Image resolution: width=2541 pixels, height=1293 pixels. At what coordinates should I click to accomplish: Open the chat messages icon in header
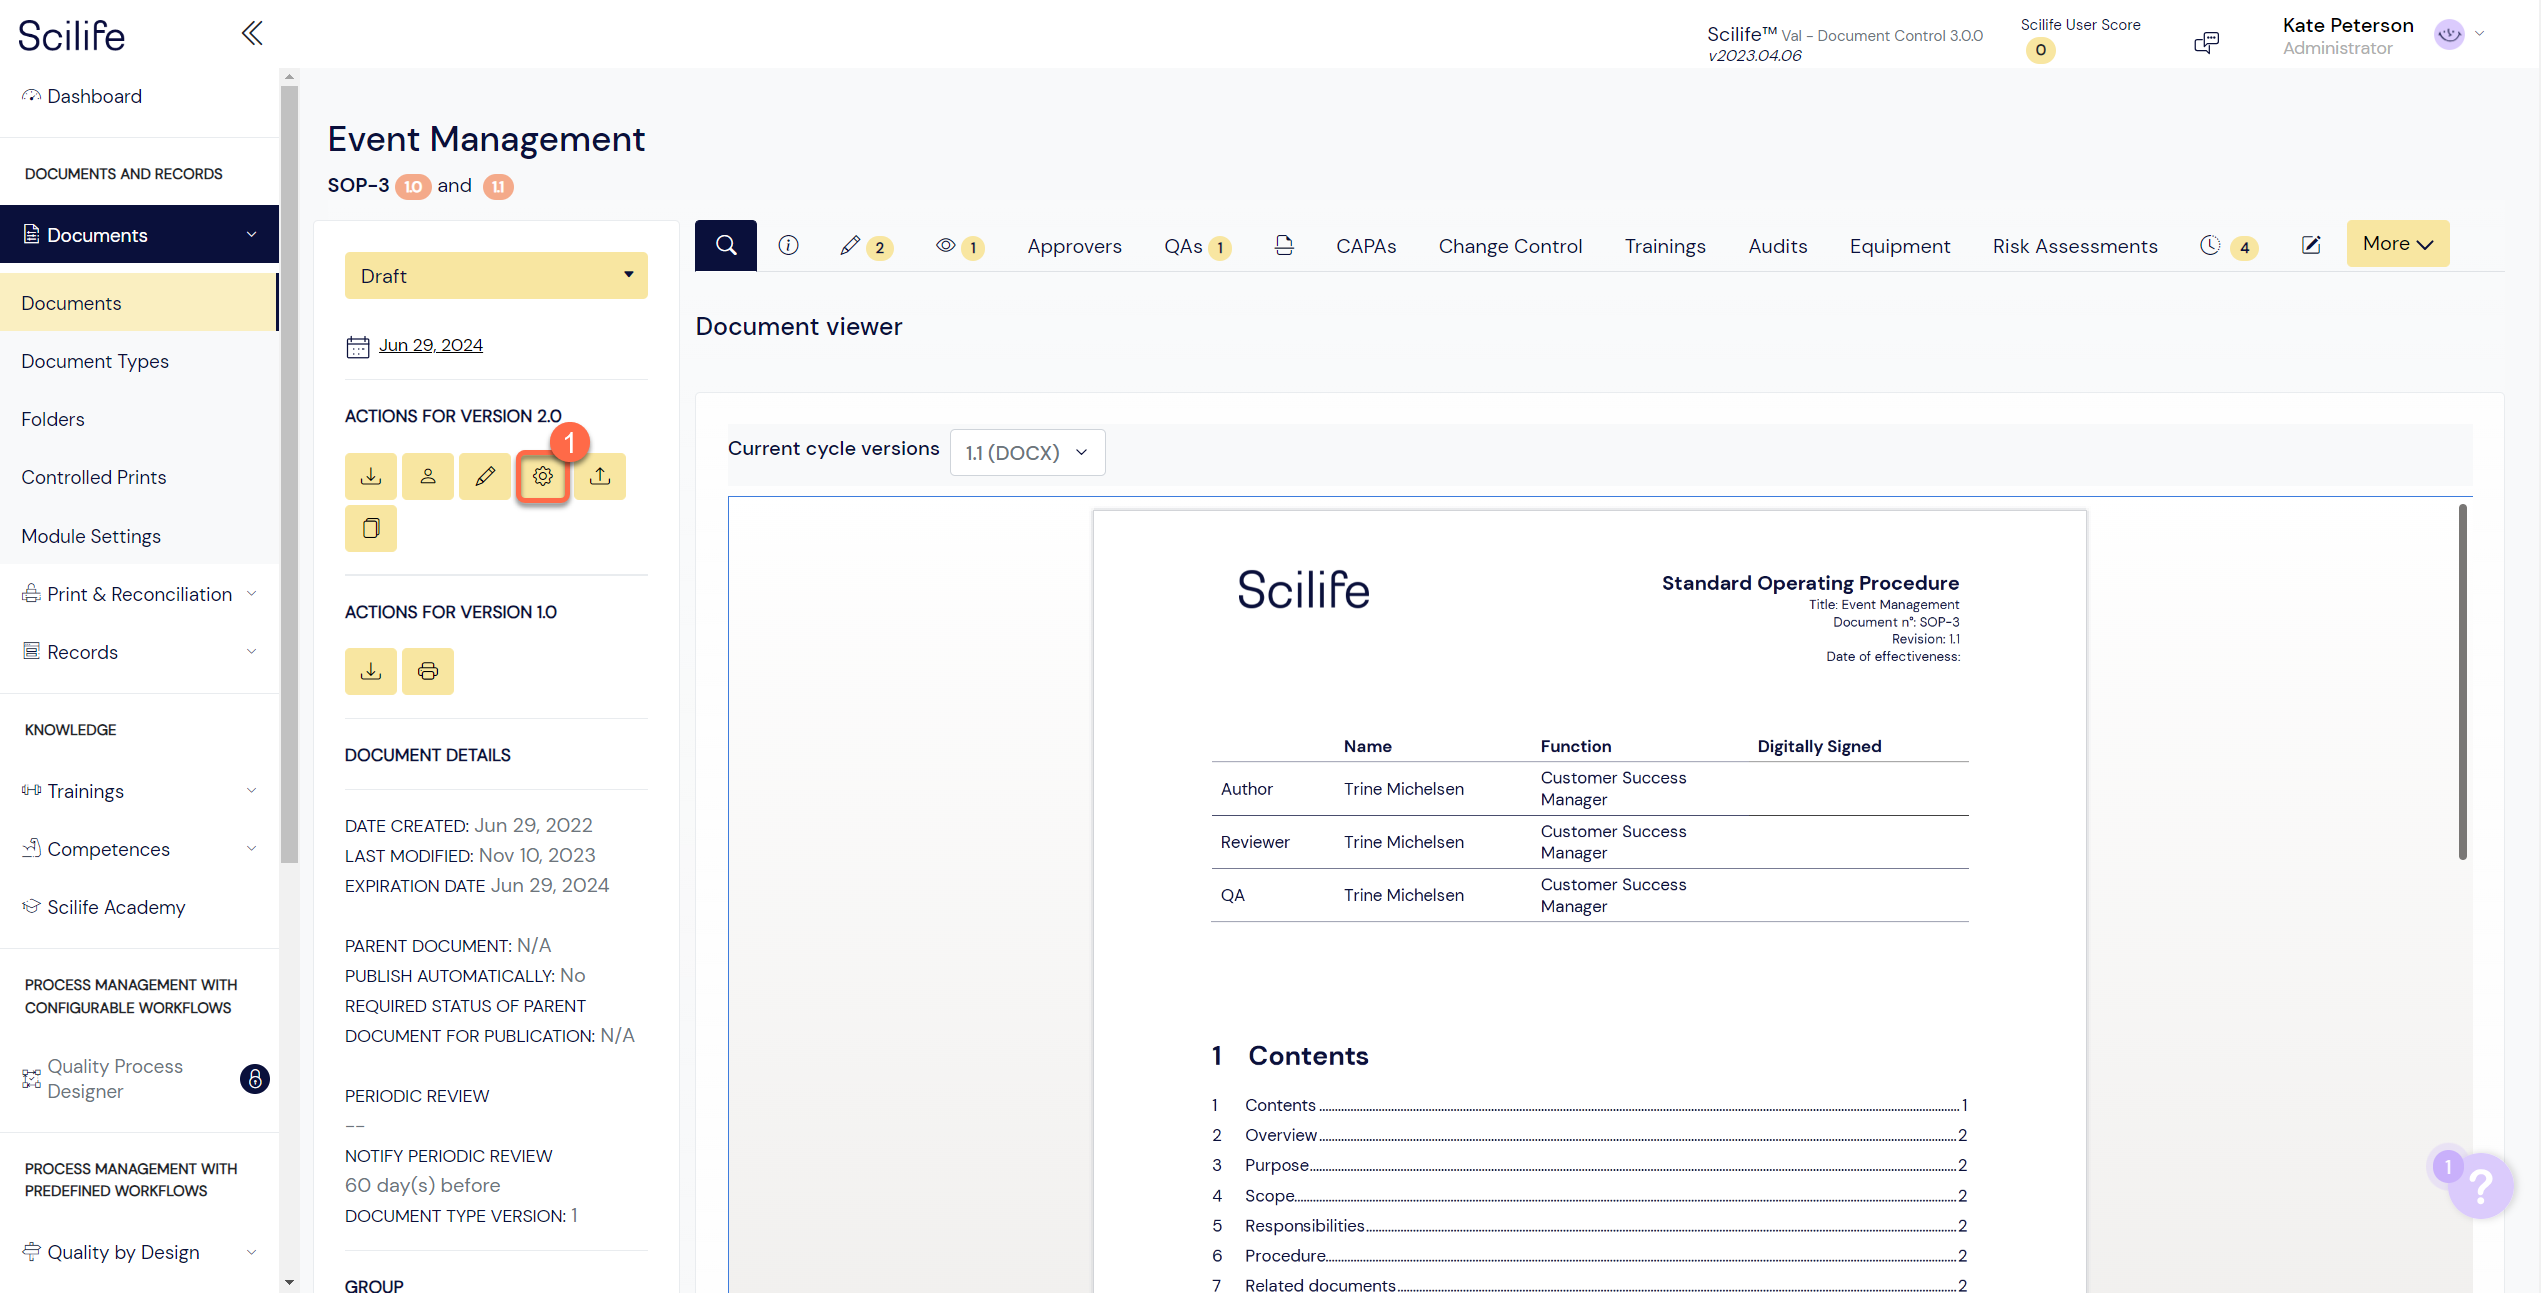(x=2206, y=42)
